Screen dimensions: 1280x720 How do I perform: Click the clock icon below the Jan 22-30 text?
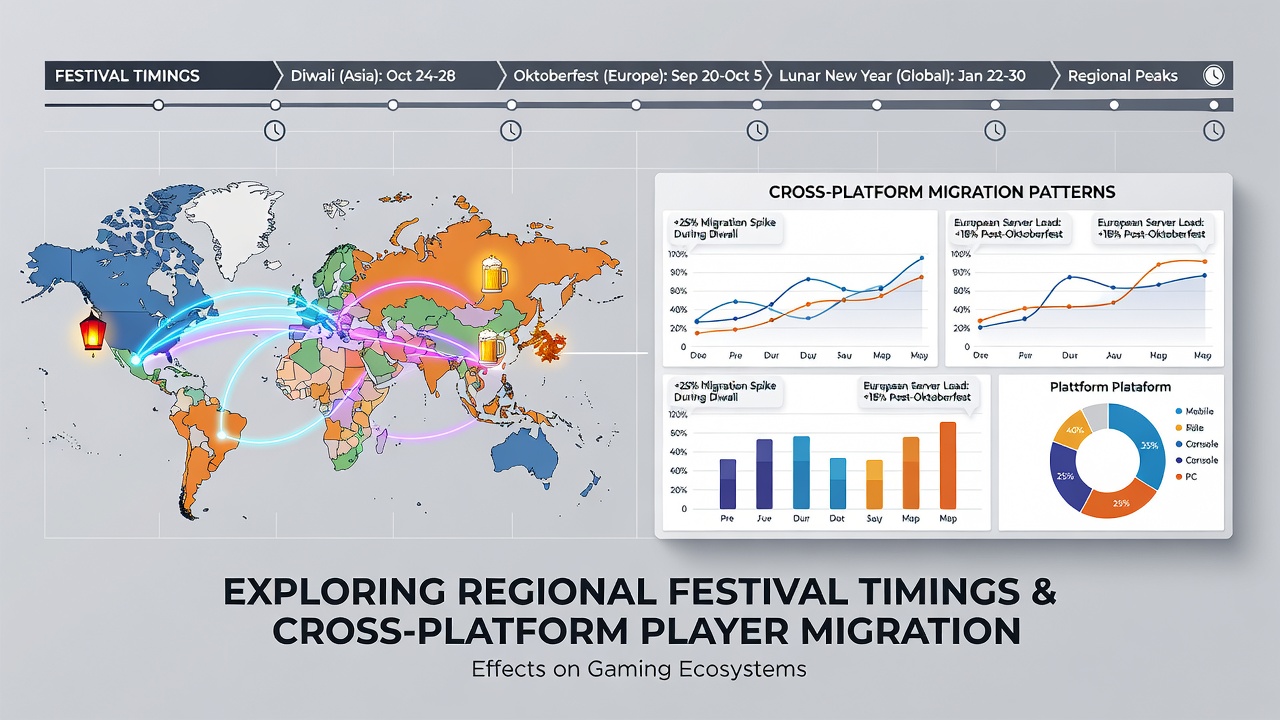994,130
